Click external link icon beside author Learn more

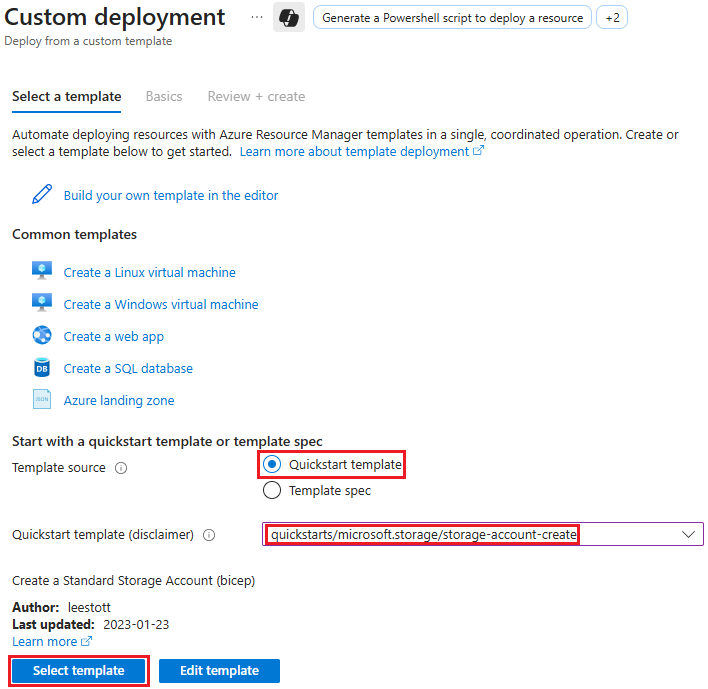[x=86, y=641]
